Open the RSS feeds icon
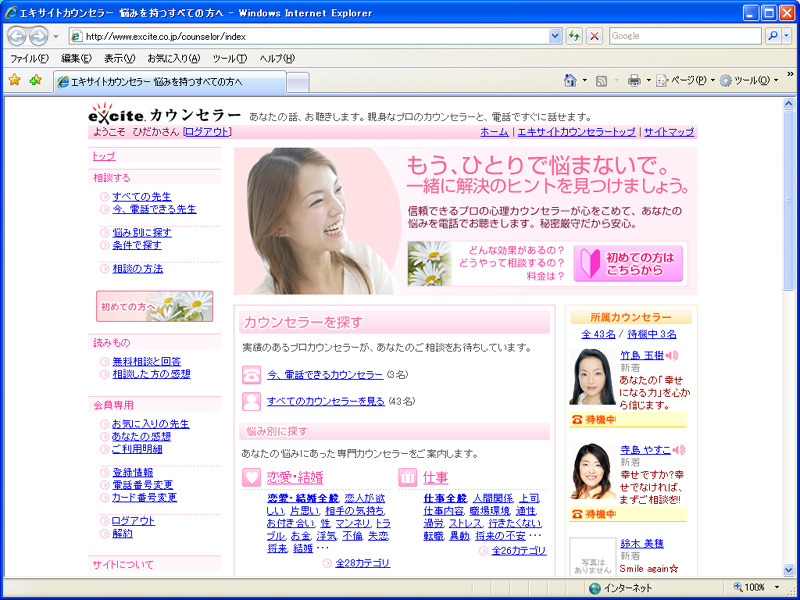Viewport: 800px width, 600px height. pos(602,81)
